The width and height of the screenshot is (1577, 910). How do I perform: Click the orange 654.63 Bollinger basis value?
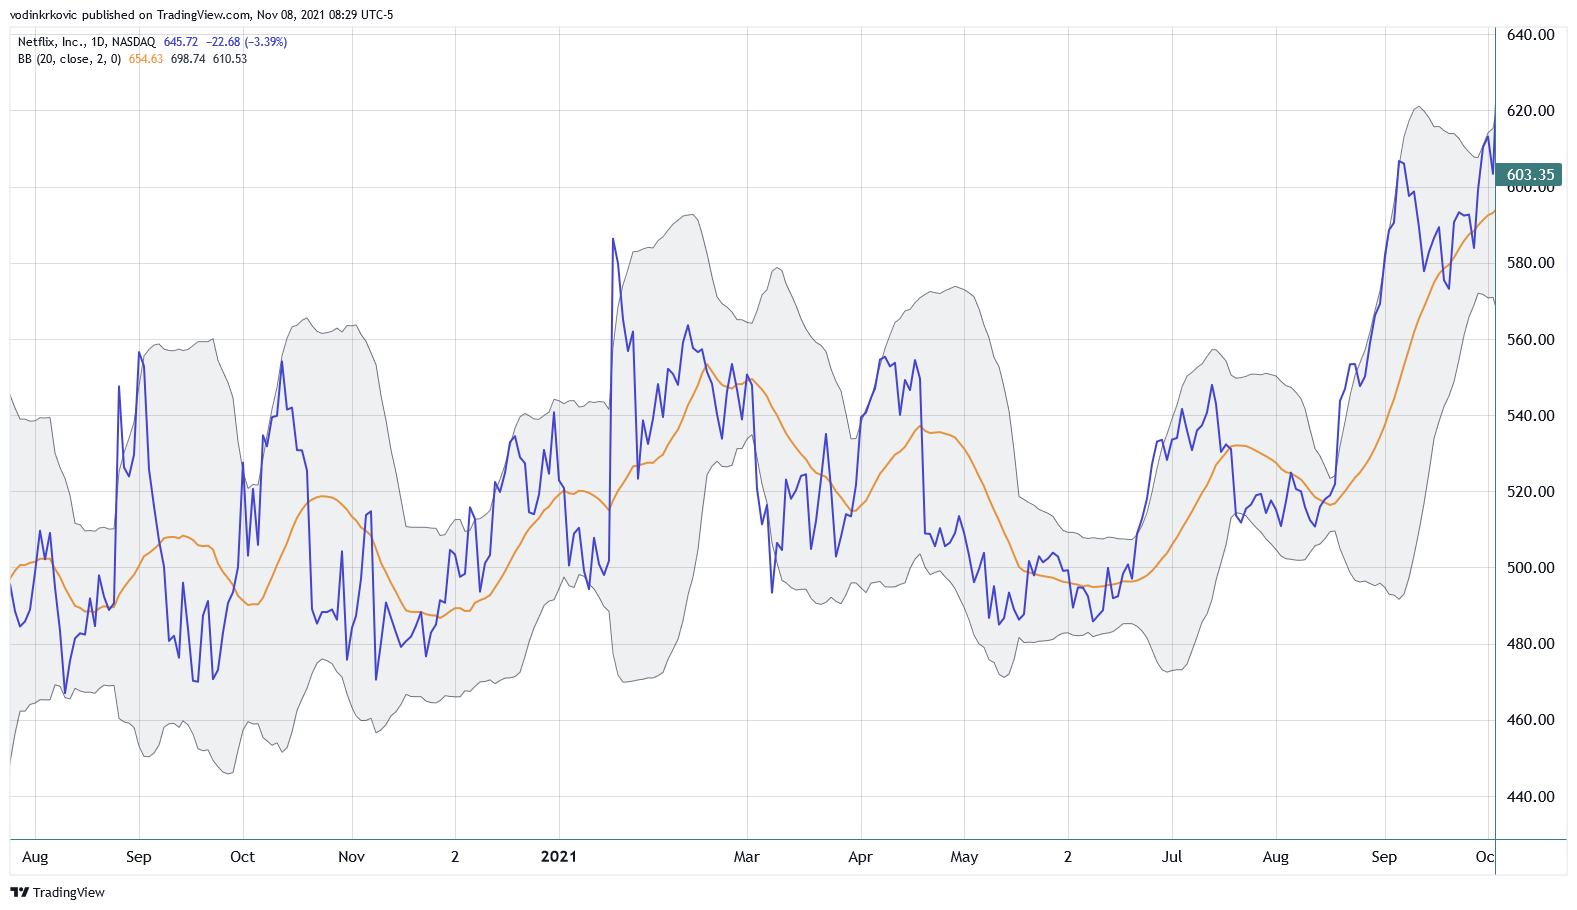(146, 59)
